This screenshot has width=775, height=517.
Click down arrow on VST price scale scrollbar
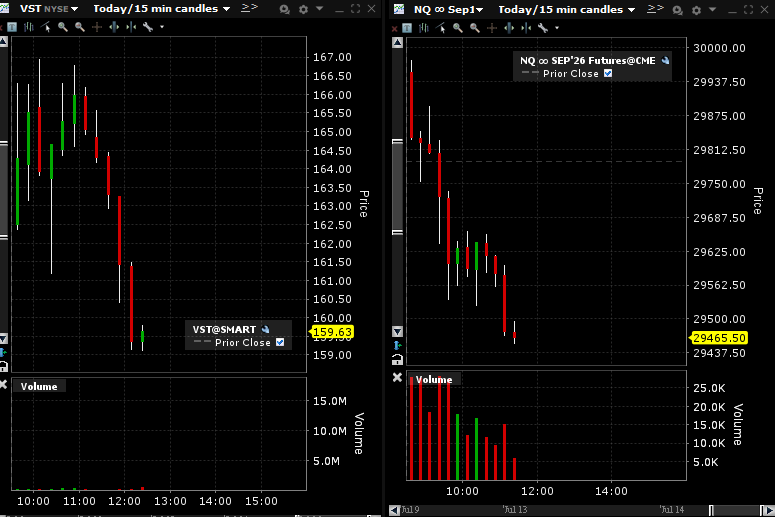click(3, 339)
